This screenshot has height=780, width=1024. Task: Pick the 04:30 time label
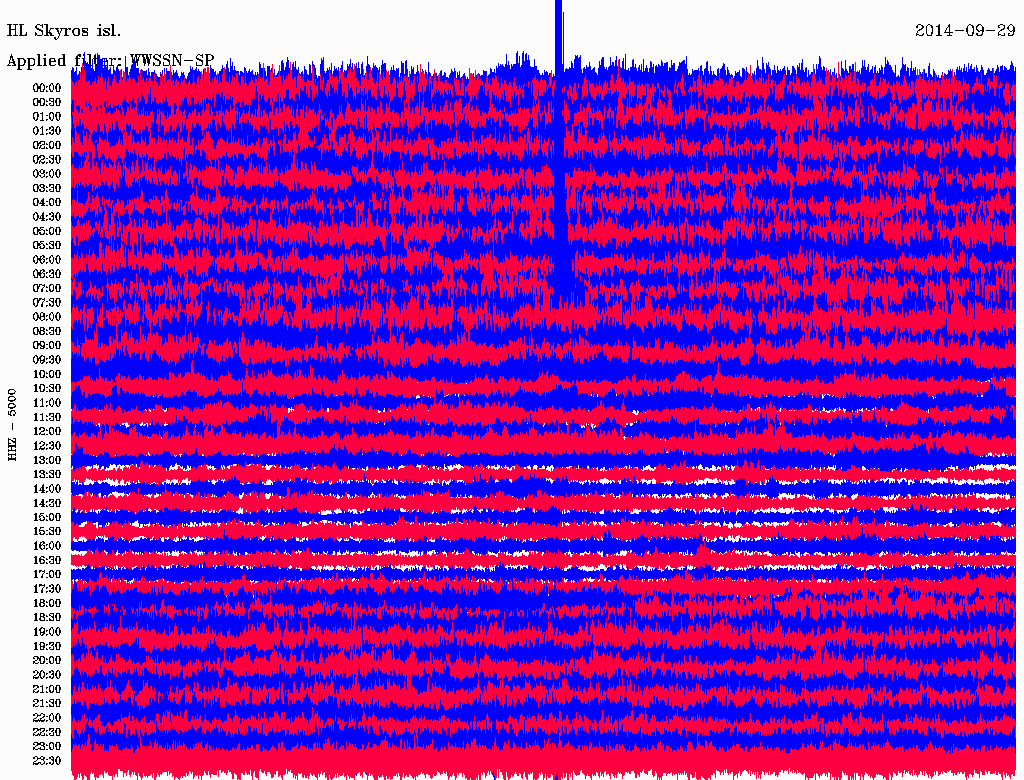[47, 216]
